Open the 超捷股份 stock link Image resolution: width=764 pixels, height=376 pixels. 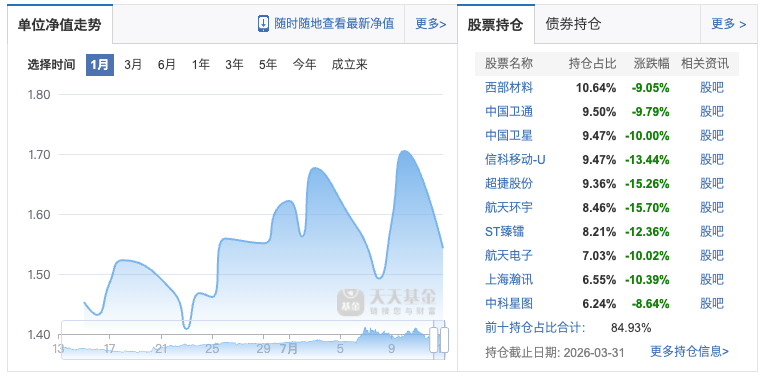coord(509,184)
